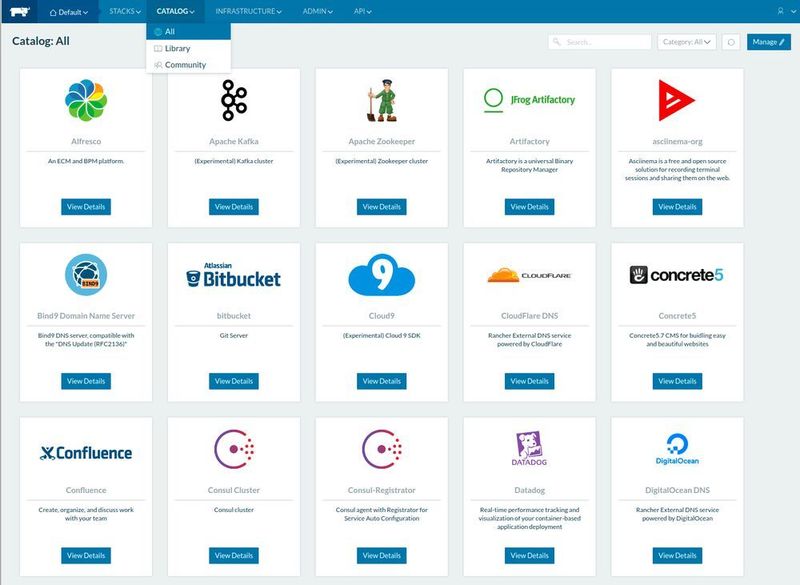This screenshot has width=800, height=585.
Task: Click the CloudFlare DNS card title
Action: click(x=529, y=316)
